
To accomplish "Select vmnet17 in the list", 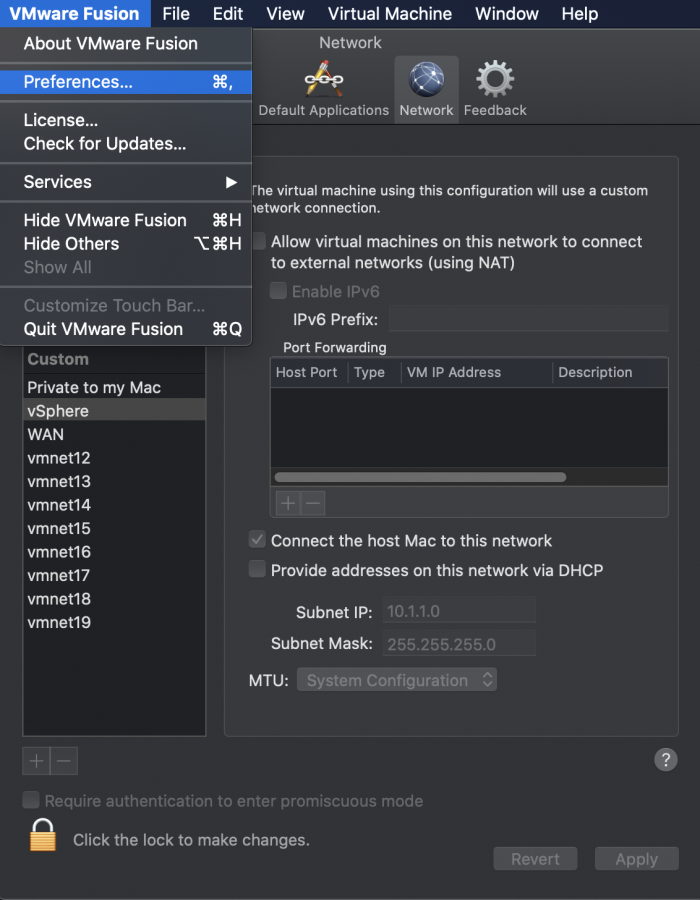I will (x=114, y=576).
